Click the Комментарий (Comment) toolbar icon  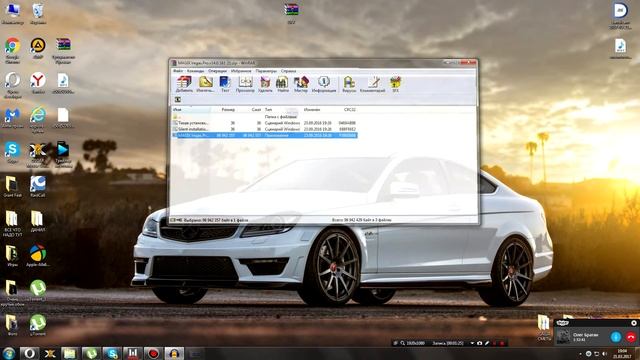[x=373, y=84]
